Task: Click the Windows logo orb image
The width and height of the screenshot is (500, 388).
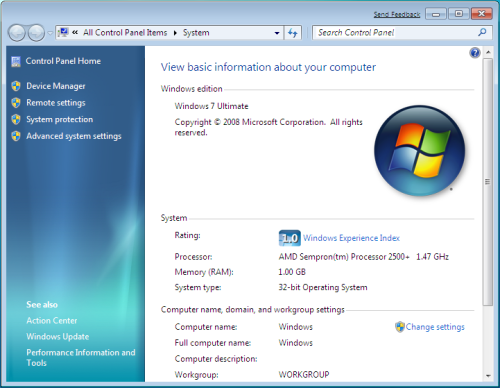Action: click(x=419, y=151)
